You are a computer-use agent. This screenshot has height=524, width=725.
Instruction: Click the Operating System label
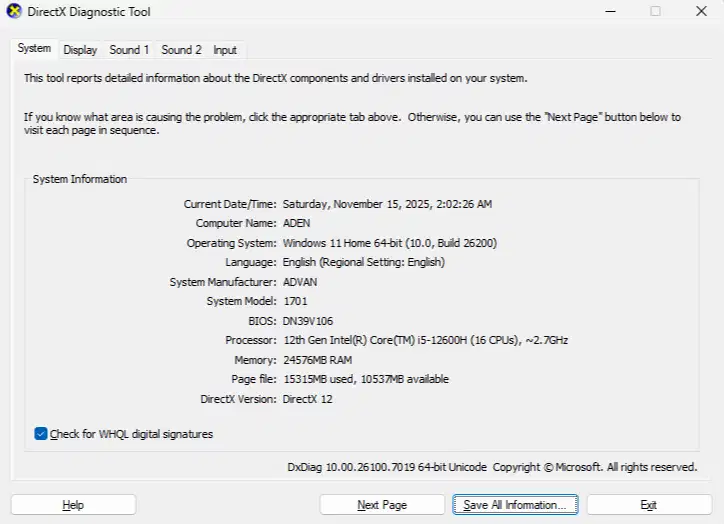[231, 243]
